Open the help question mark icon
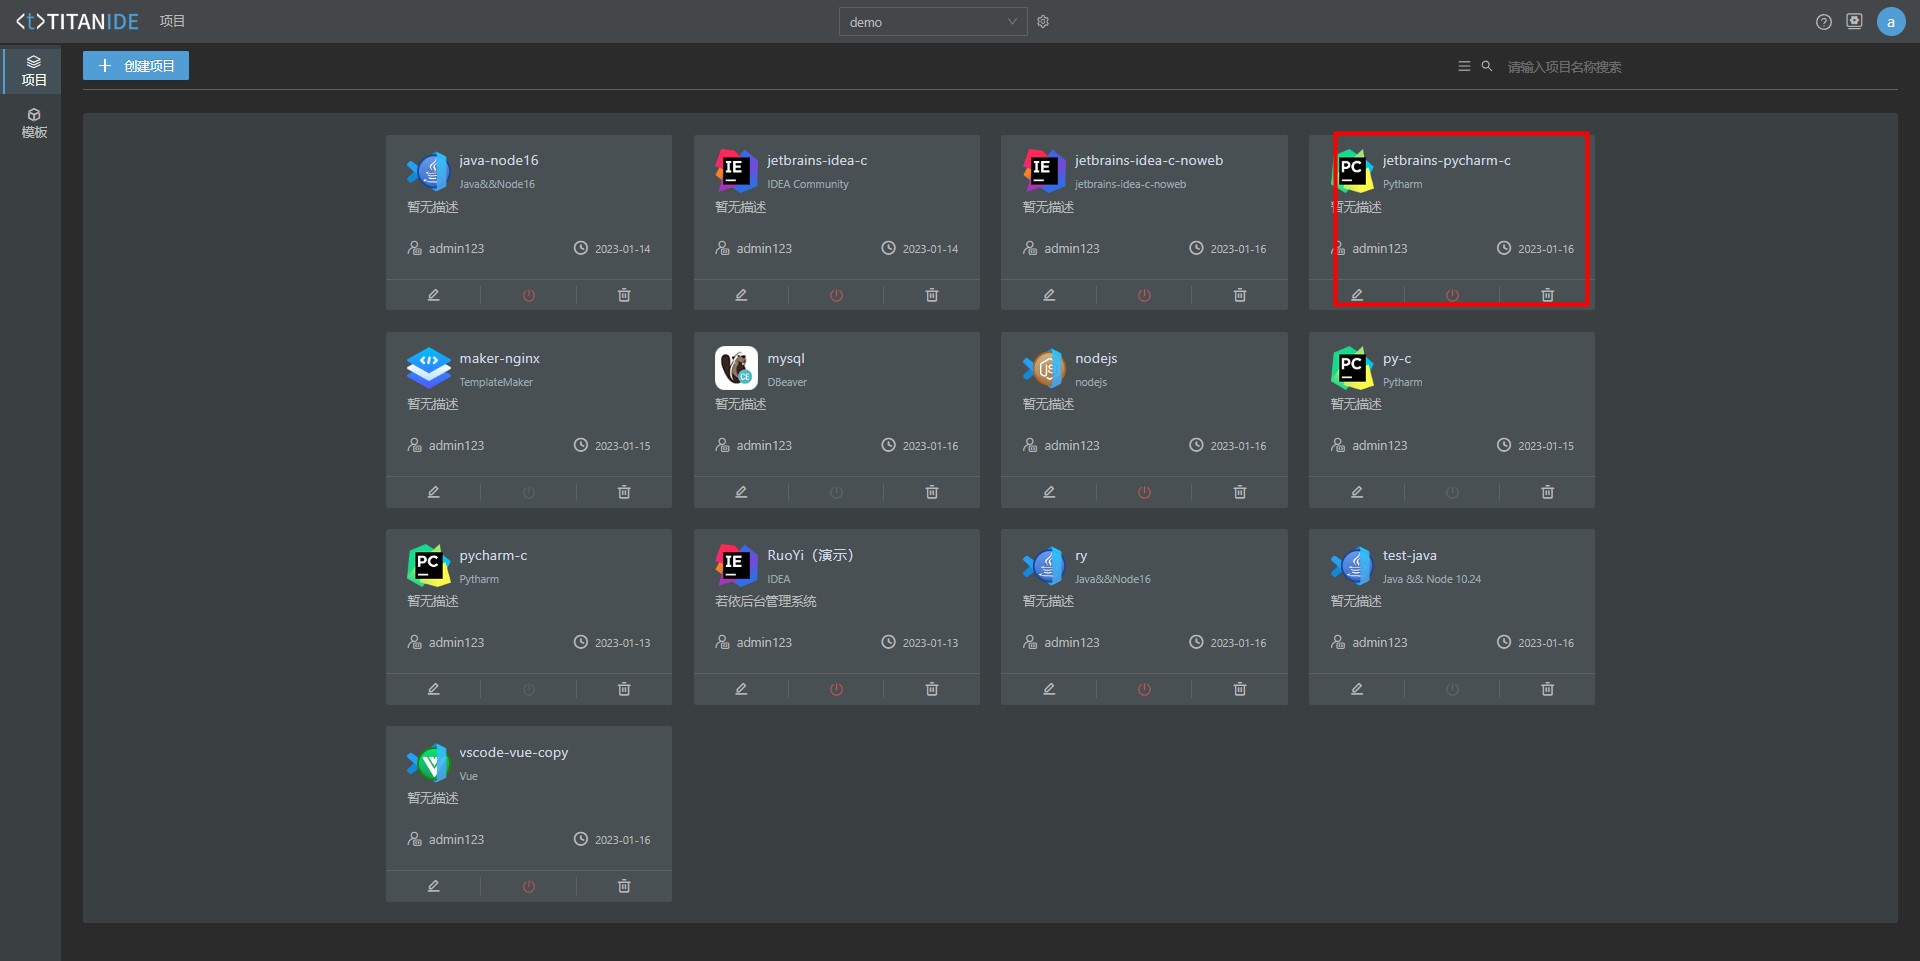Image resolution: width=1920 pixels, height=961 pixels. point(1824,22)
